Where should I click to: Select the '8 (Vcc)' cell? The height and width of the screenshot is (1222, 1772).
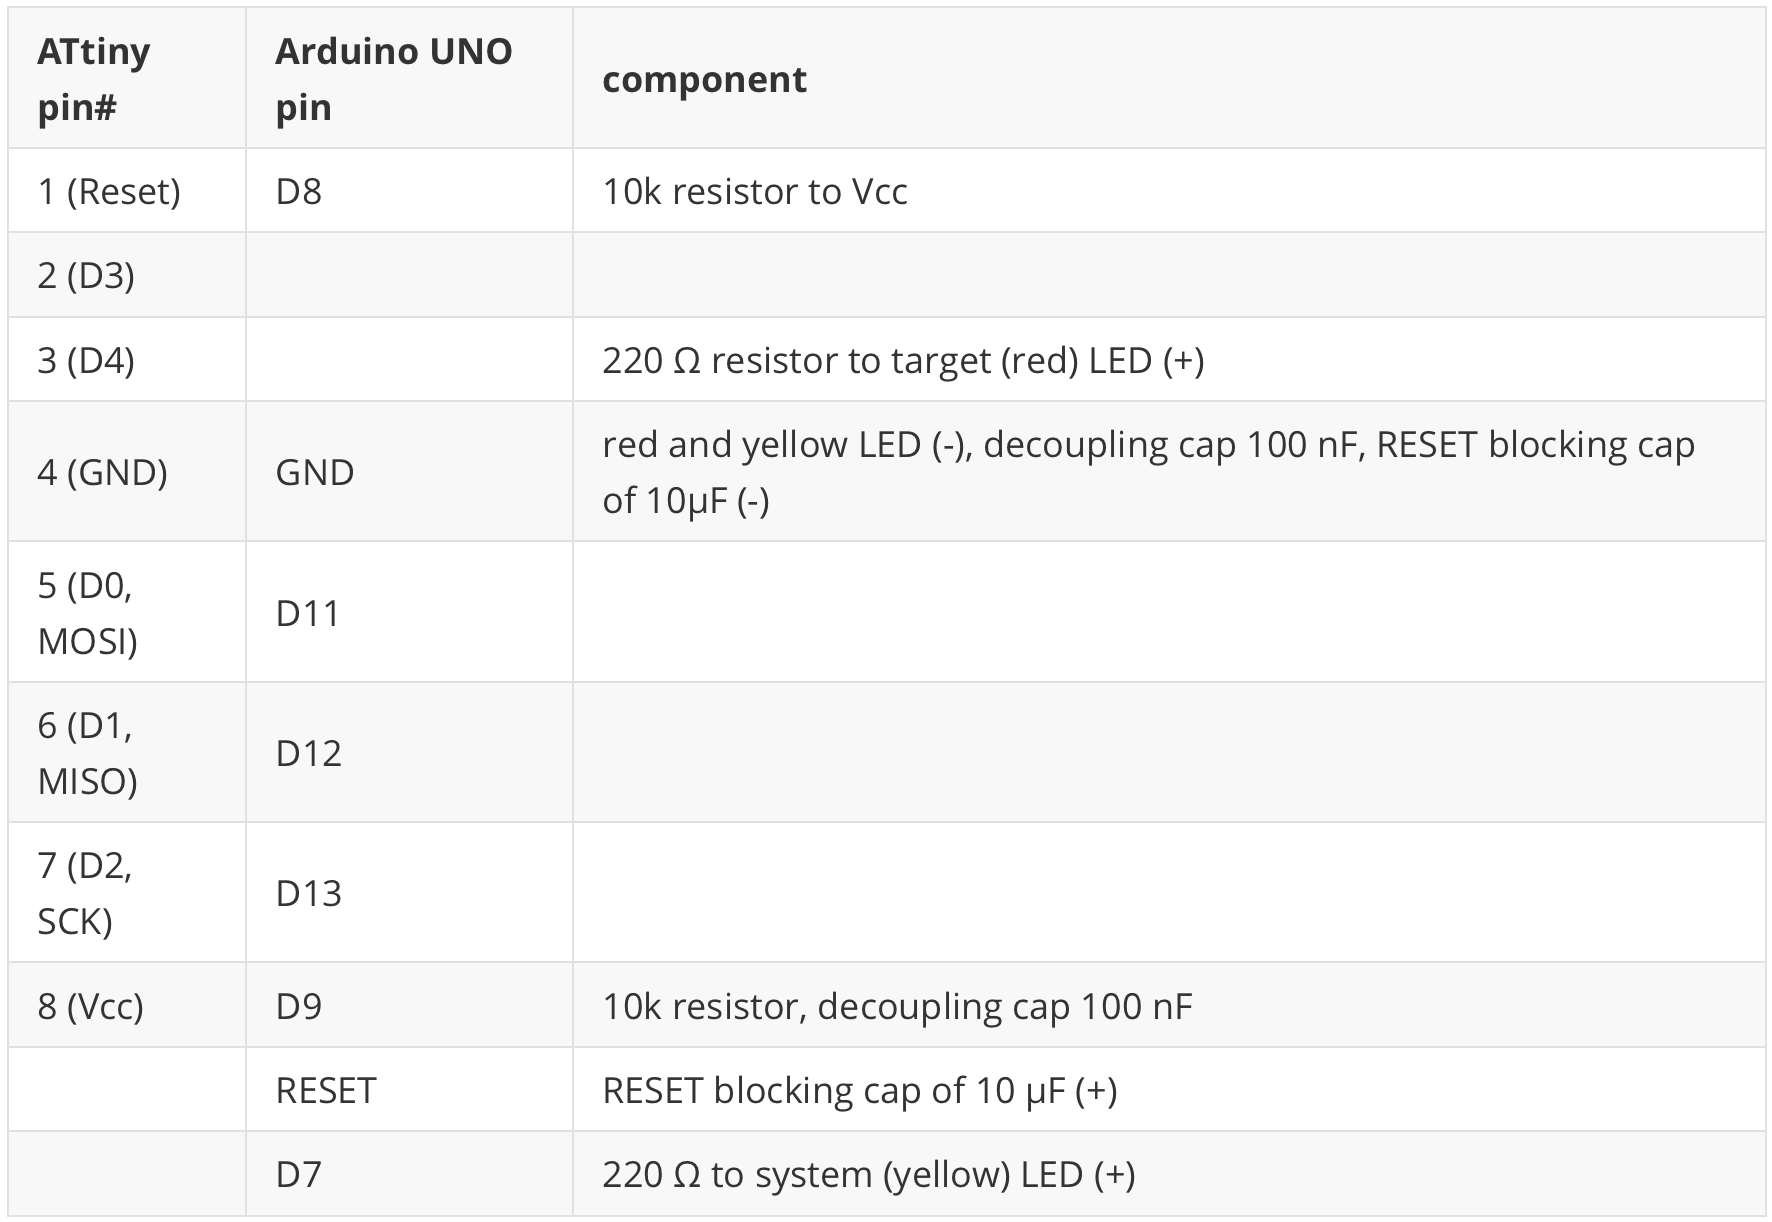coord(91,1005)
